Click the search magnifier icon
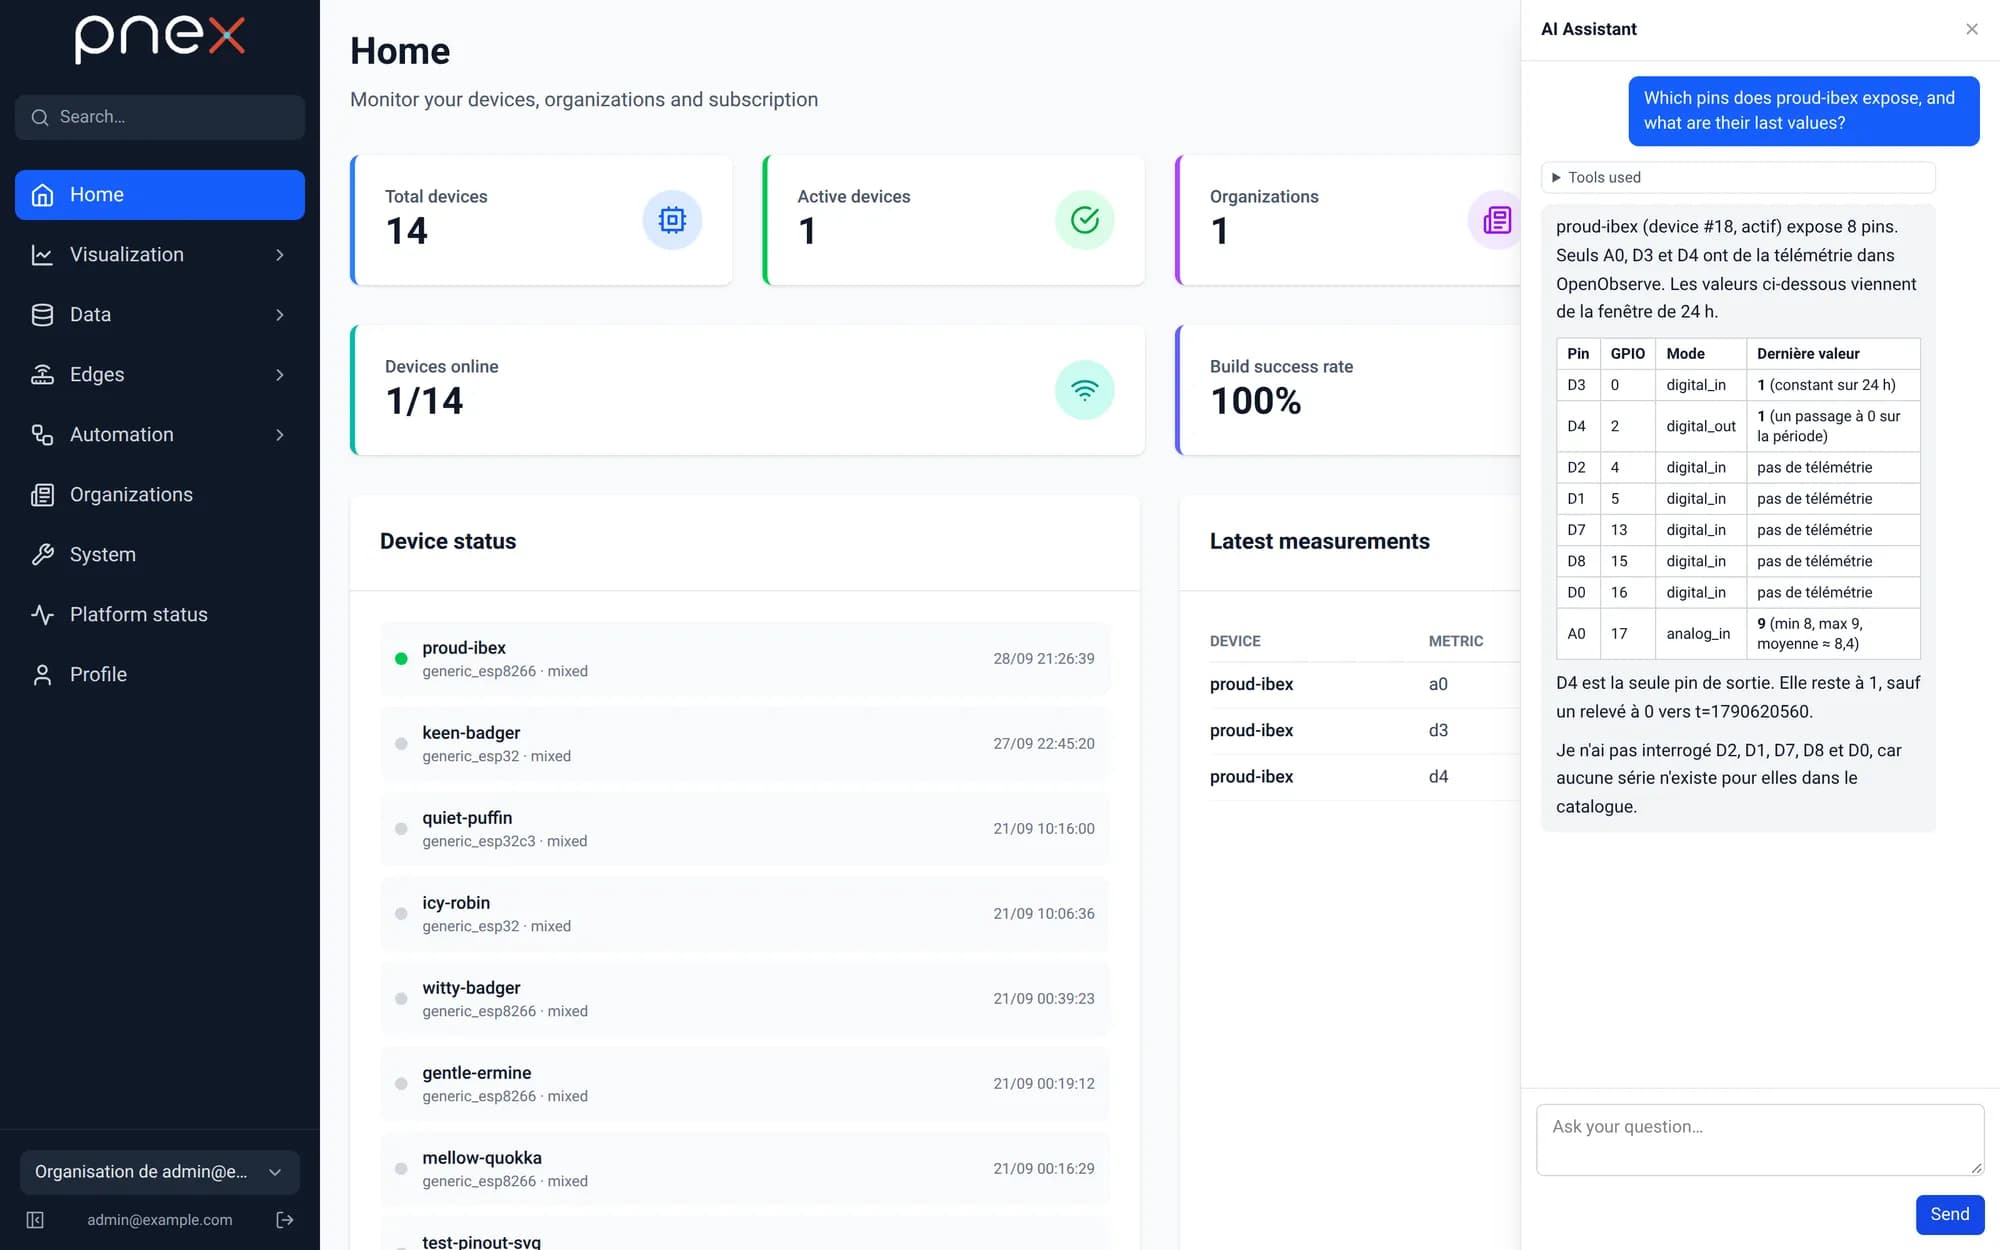Image resolution: width=2000 pixels, height=1250 pixels. click(x=40, y=117)
